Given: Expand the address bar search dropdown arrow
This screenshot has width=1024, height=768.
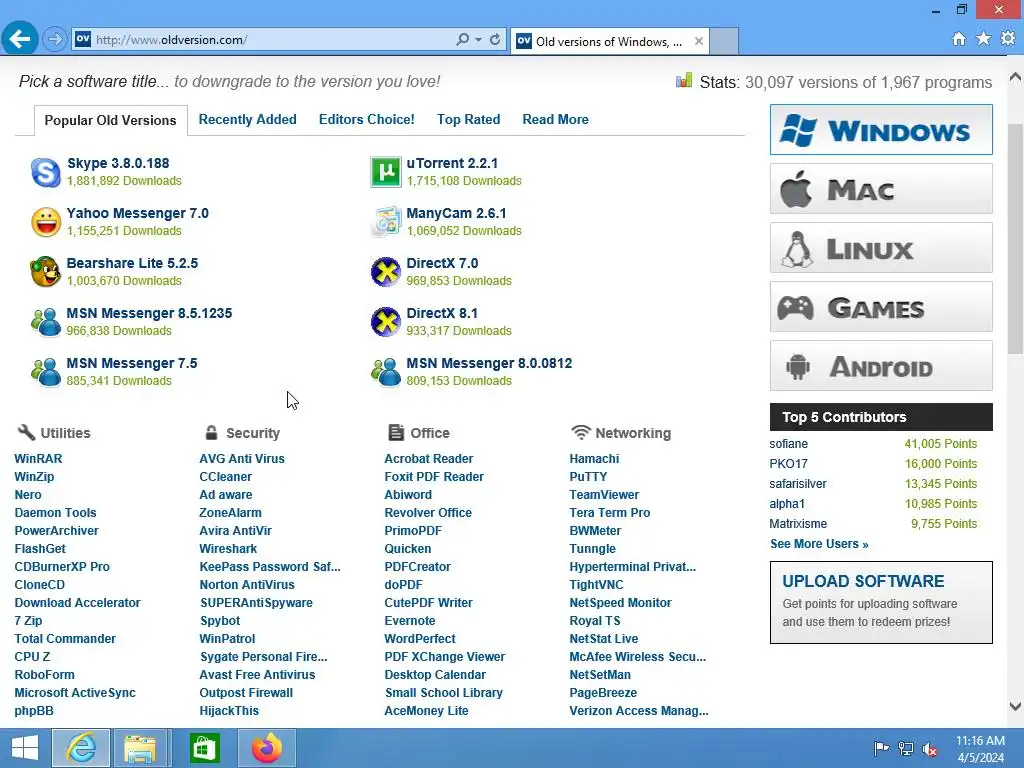Looking at the screenshot, I should [479, 39].
